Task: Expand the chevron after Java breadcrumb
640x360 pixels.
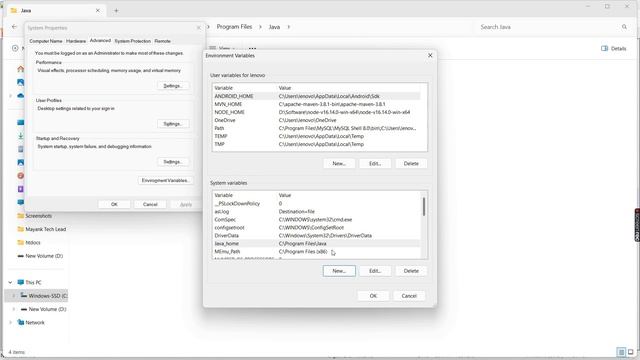Action: point(289,27)
